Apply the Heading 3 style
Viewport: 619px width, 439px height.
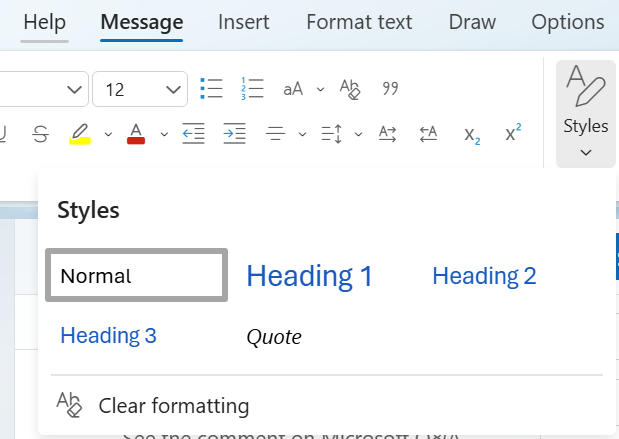point(108,336)
